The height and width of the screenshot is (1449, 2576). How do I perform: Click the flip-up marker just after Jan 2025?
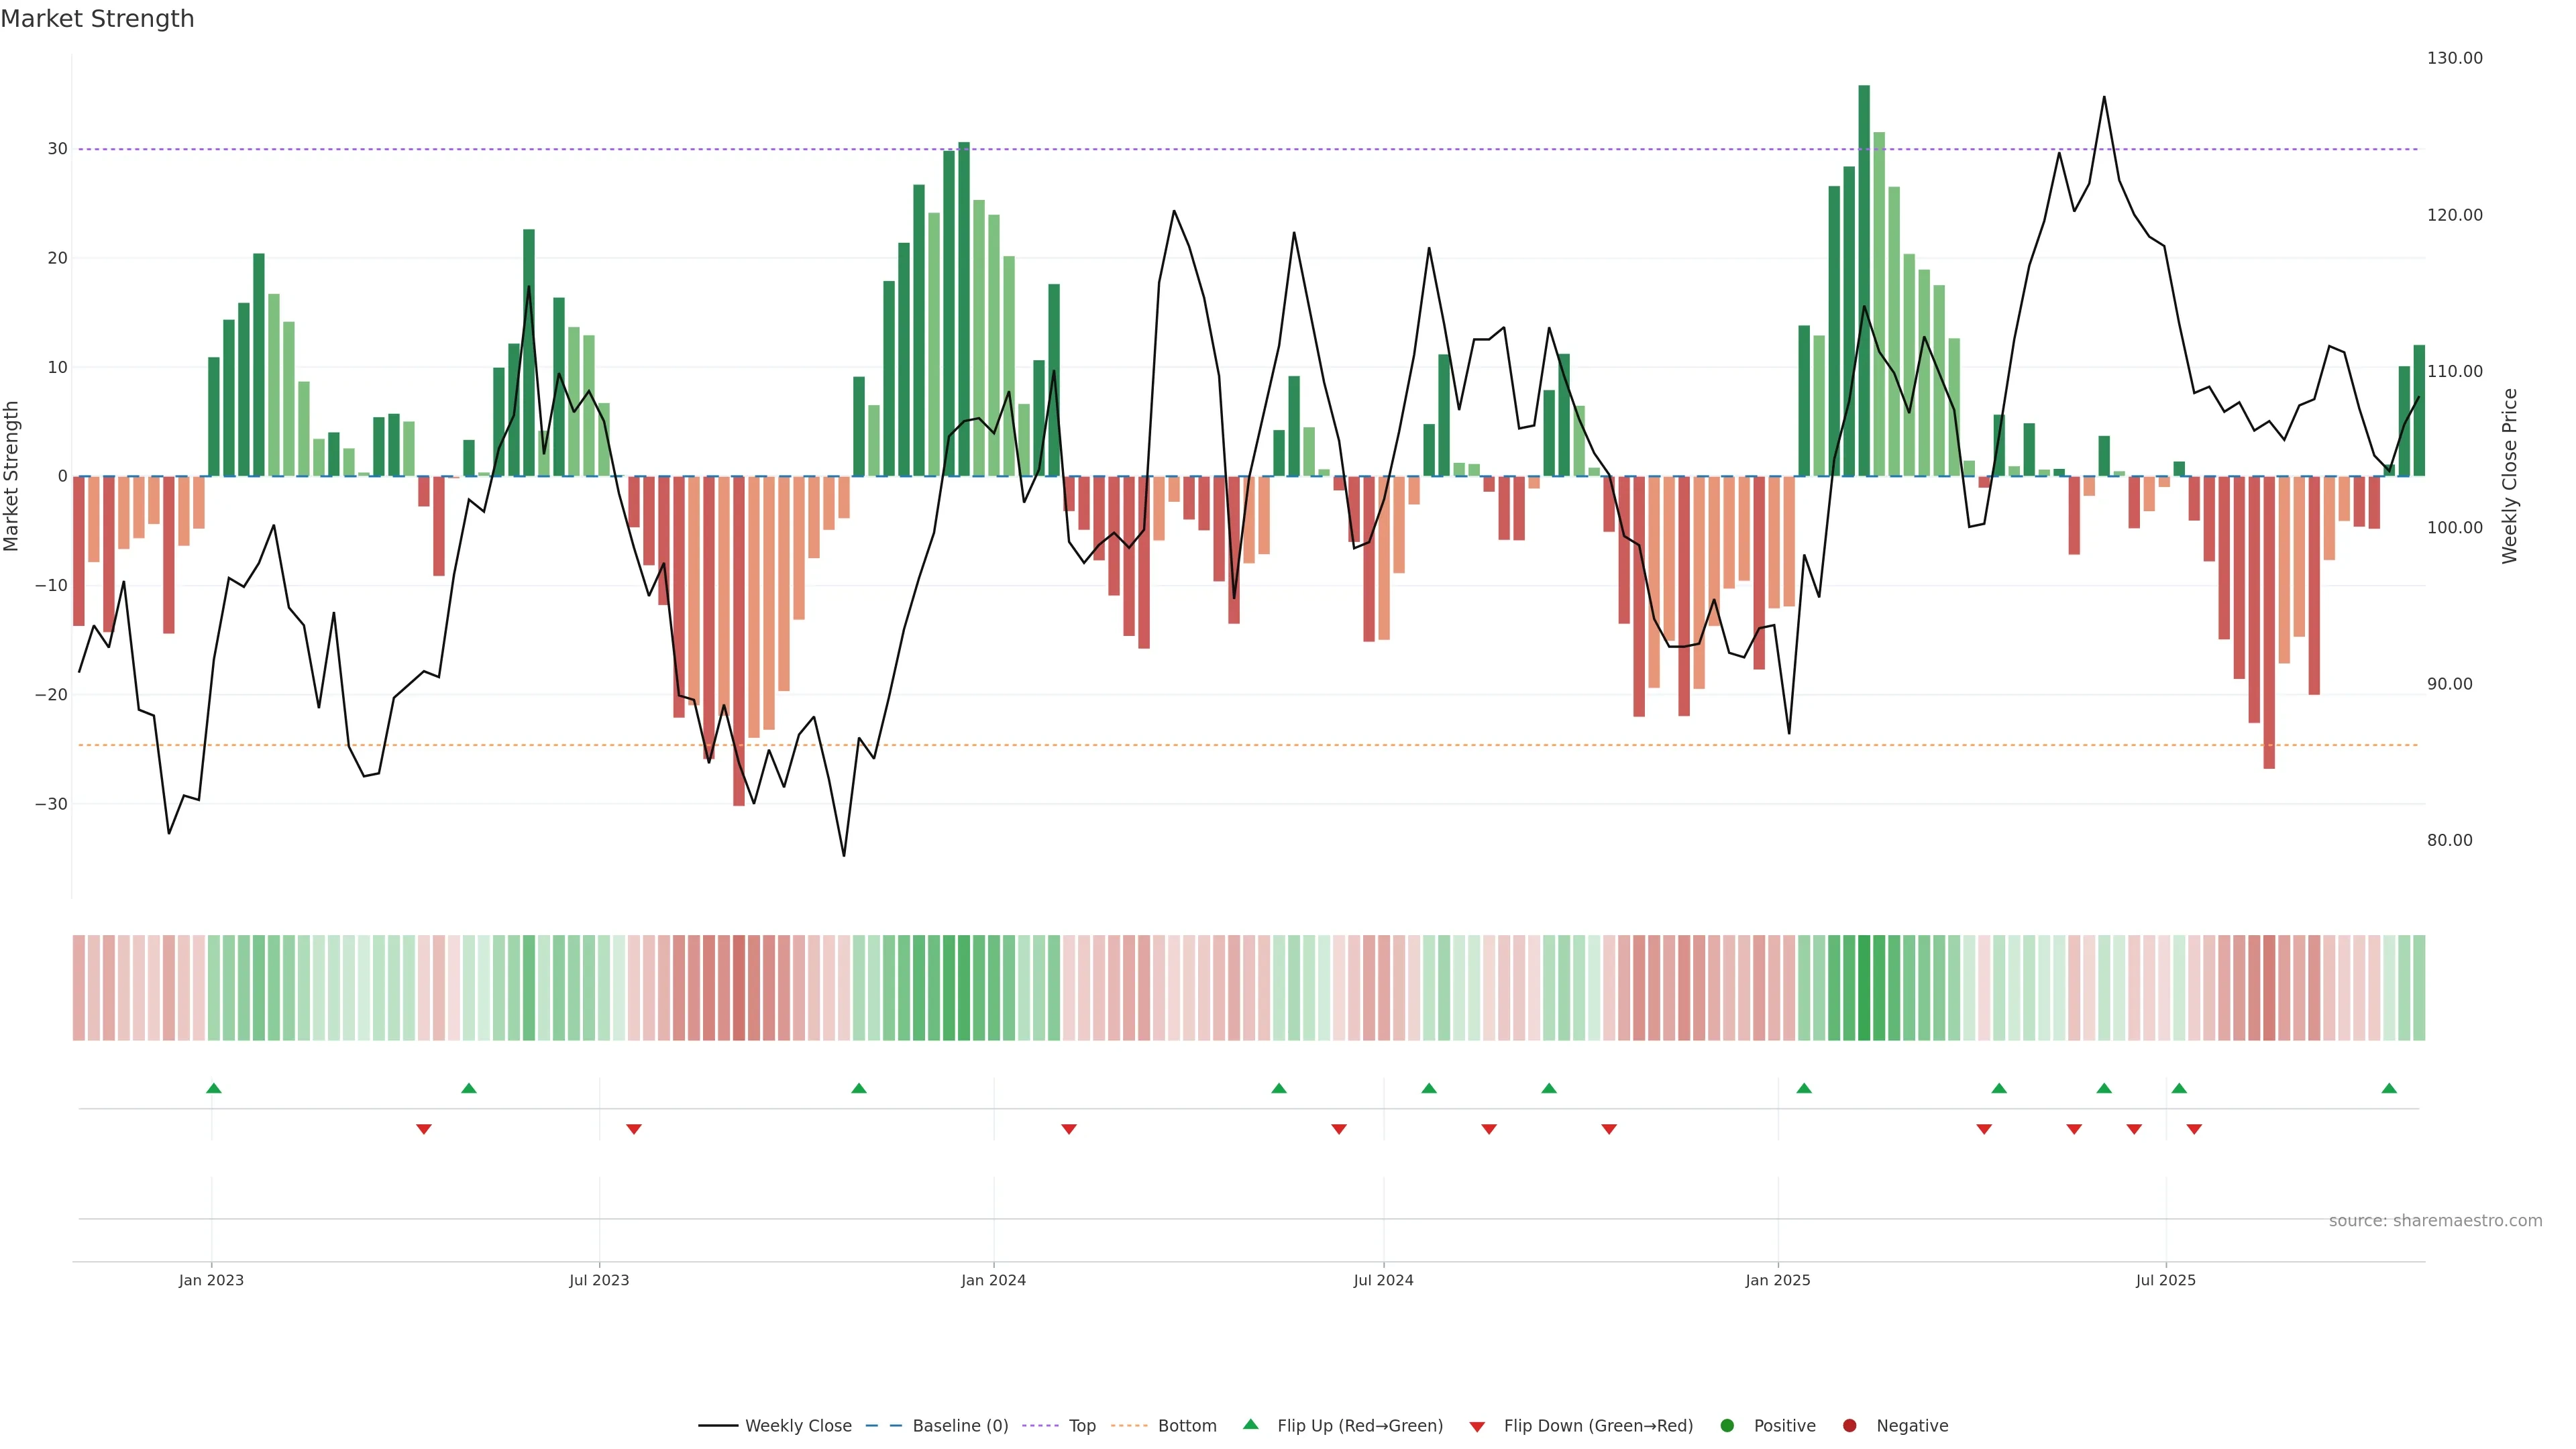[x=1804, y=1088]
